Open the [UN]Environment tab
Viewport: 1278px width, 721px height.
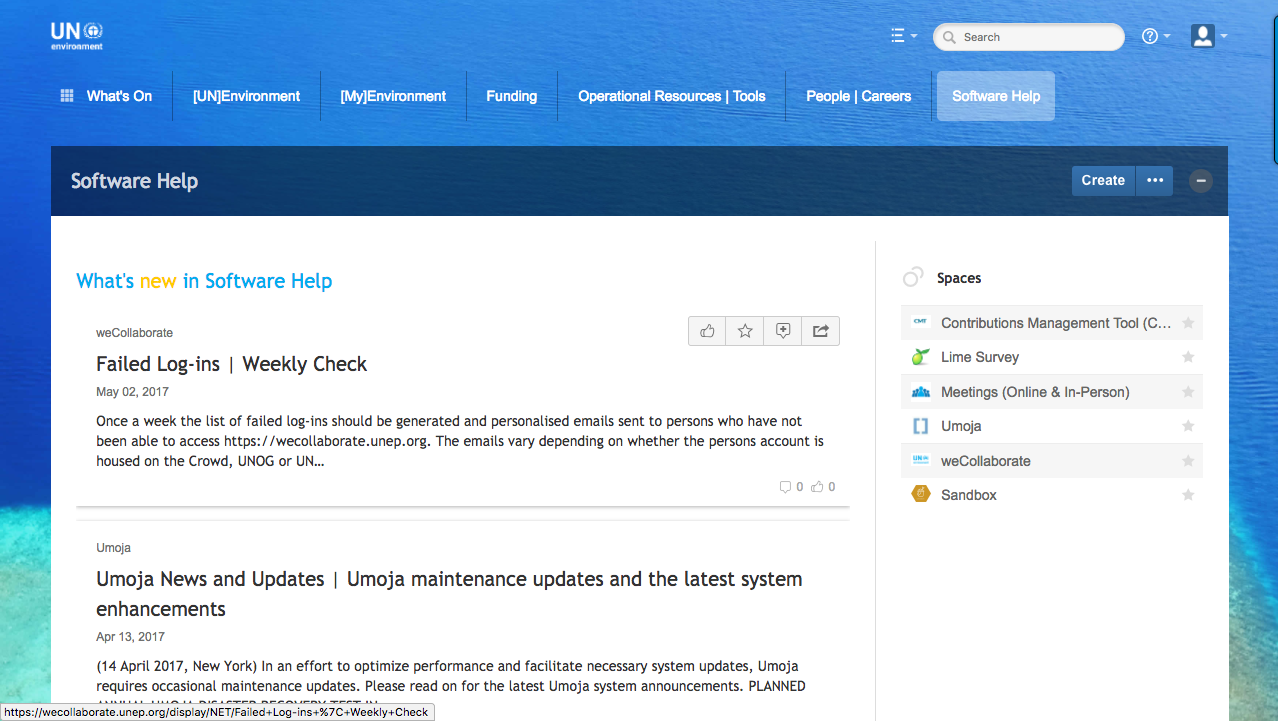[246, 96]
